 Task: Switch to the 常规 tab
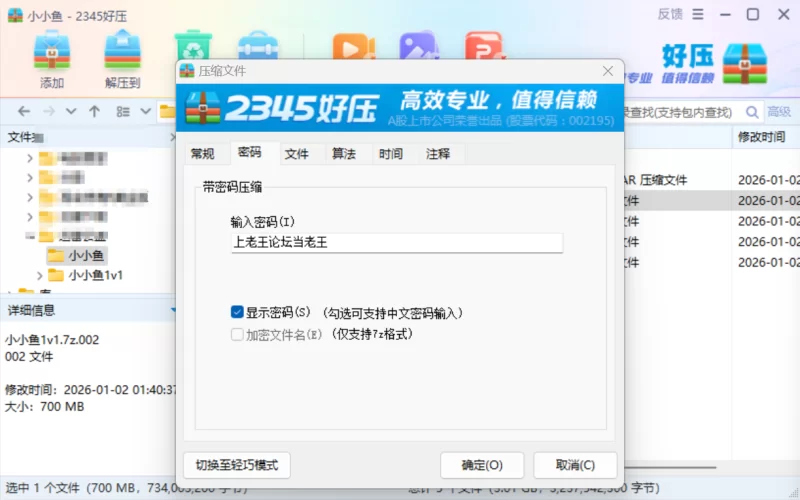pos(203,154)
